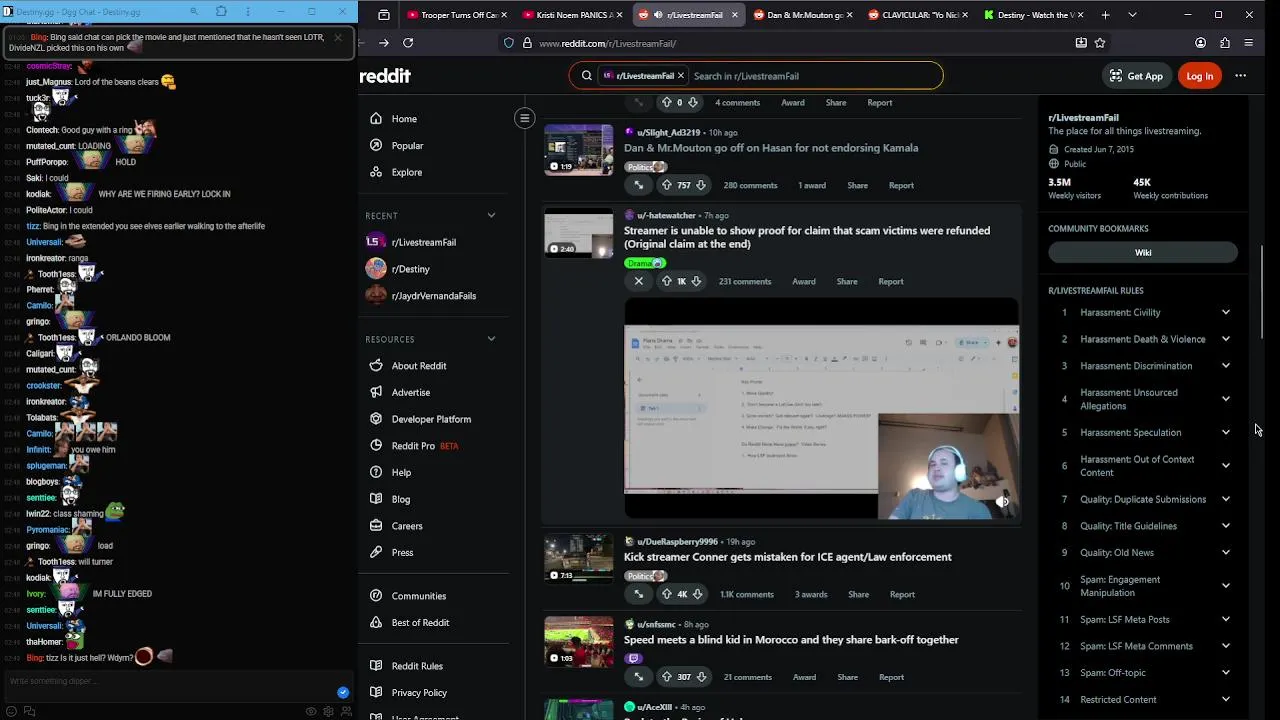Screen dimensions: 1280x720
Task: Open 1.1K comments on Conner post
Action: tap(747, 594)
